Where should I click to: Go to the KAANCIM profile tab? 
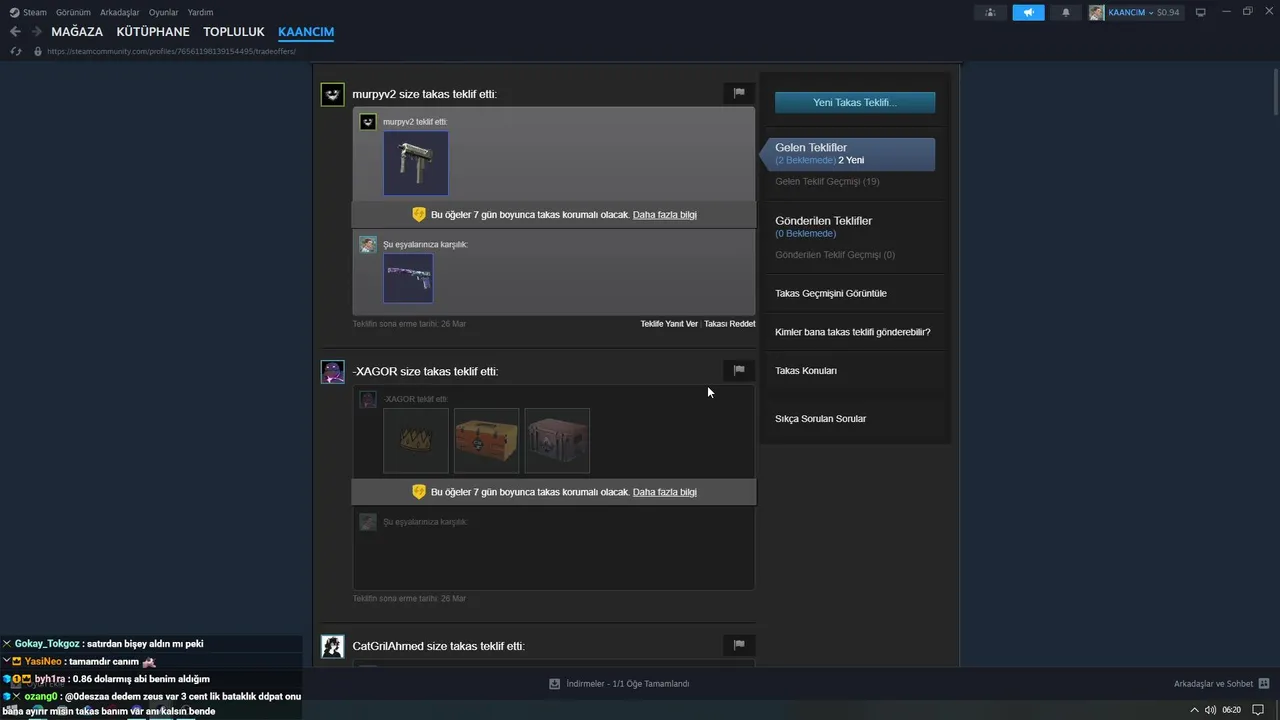click(x=306, y=32)
